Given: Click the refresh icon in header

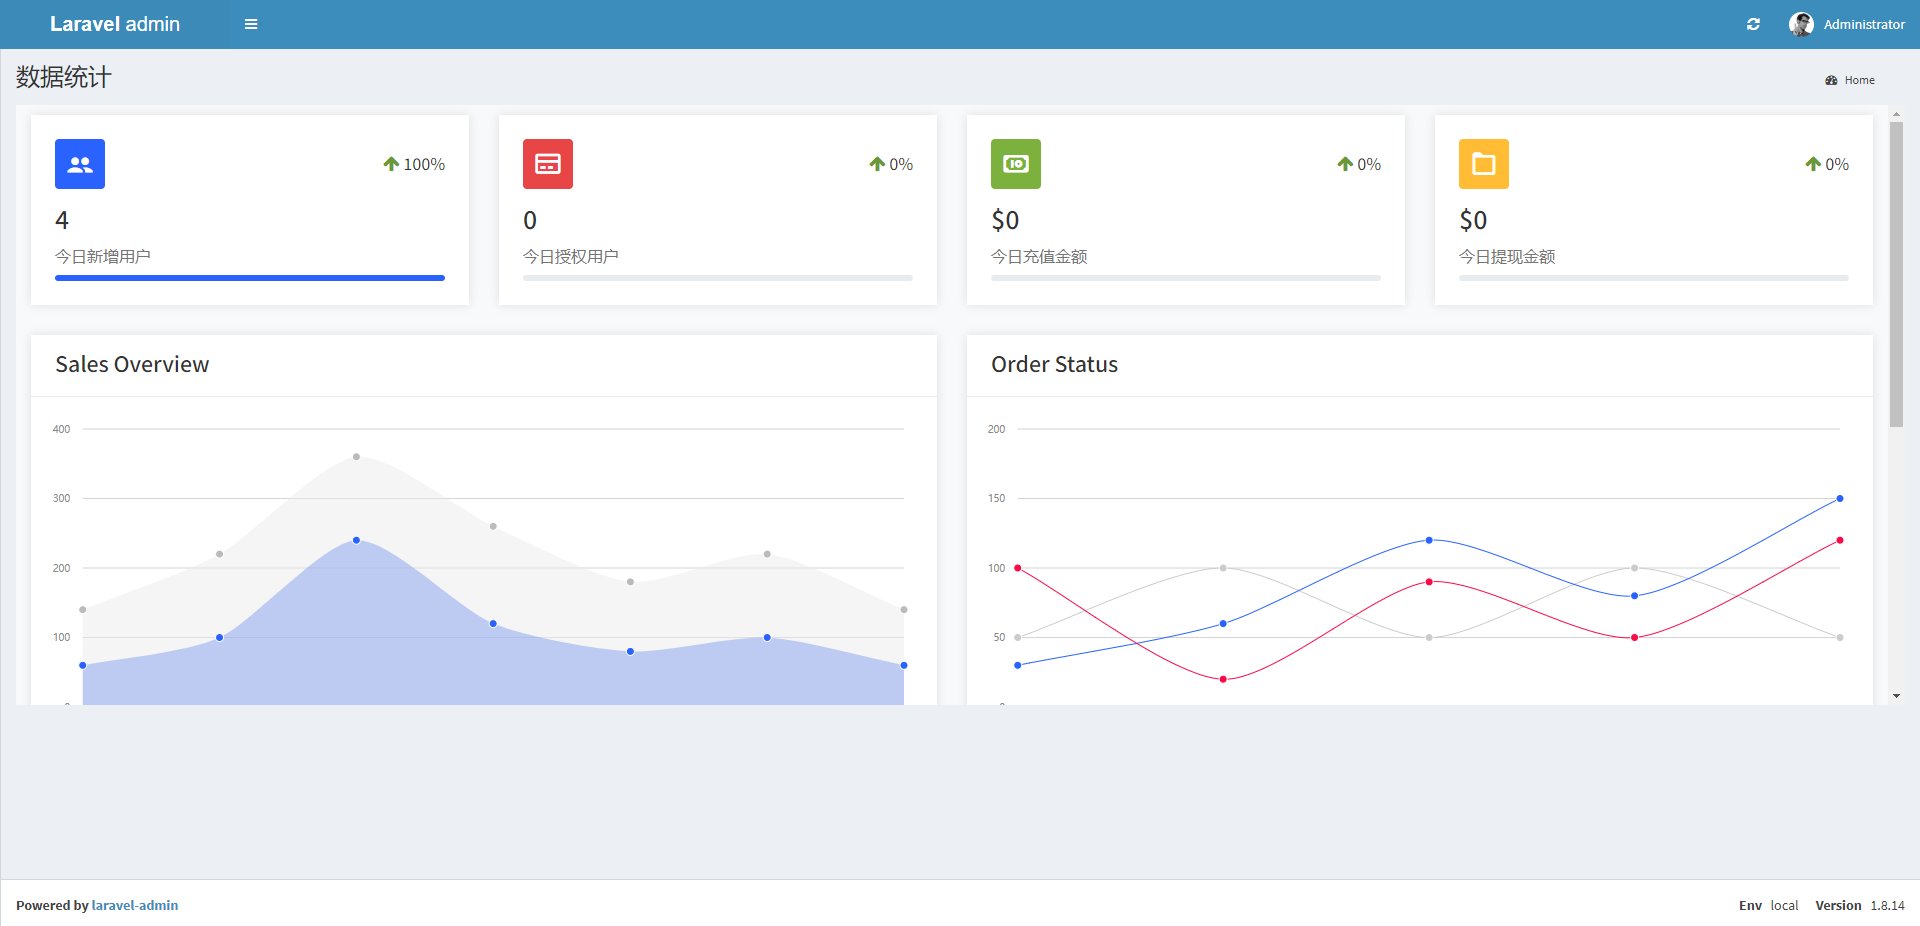Looking at the screenshot, I should pos(1753,24).
